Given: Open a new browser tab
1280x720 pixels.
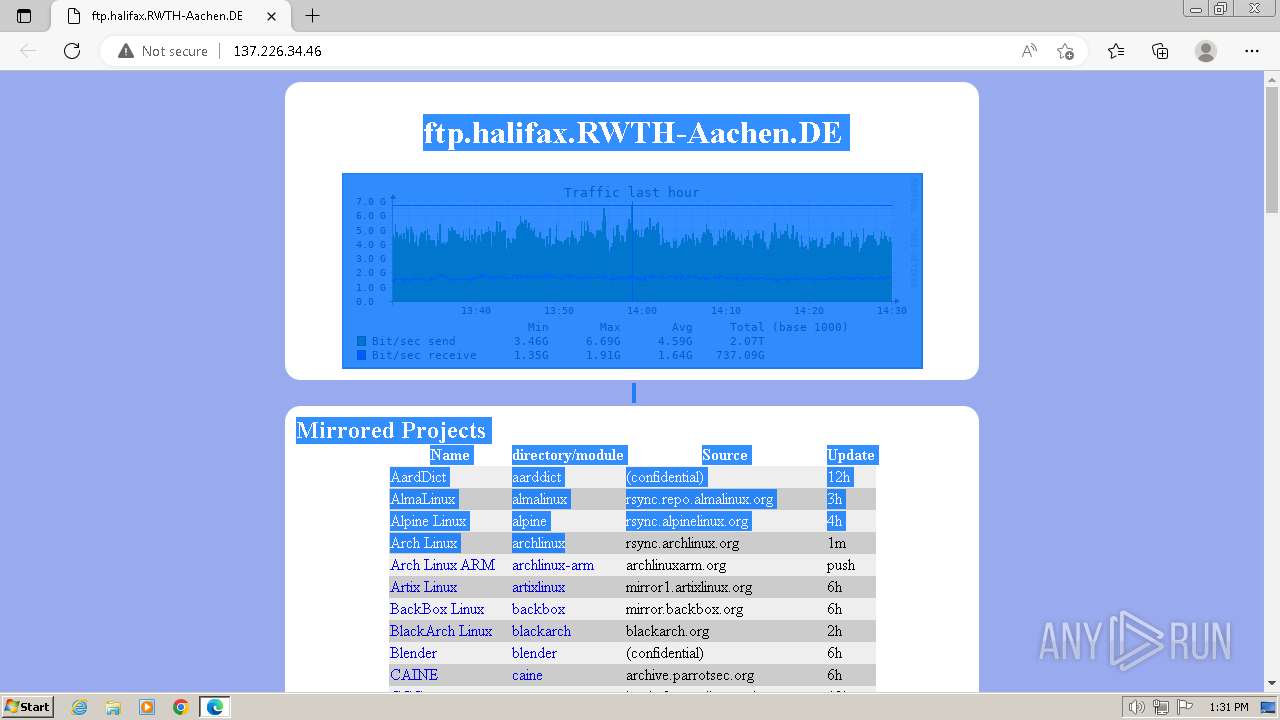Looking at the screenshot, I should pyautogui.click(x=312, y=16).
